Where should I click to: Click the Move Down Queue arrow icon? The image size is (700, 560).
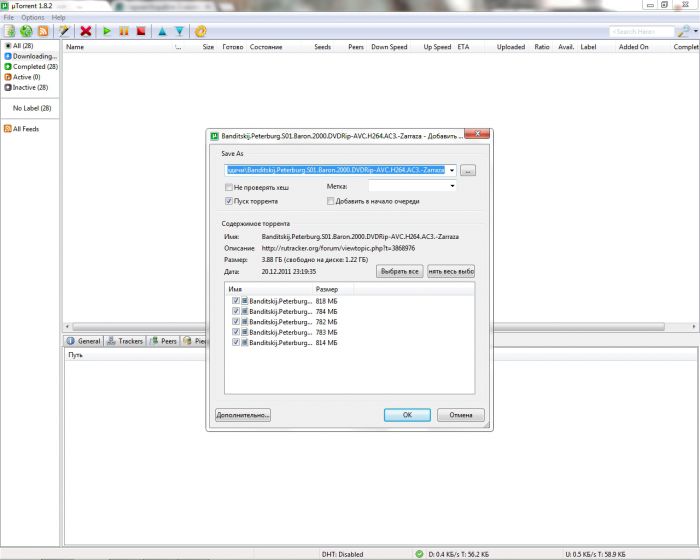pyautogui.click(x=179, y=31)
